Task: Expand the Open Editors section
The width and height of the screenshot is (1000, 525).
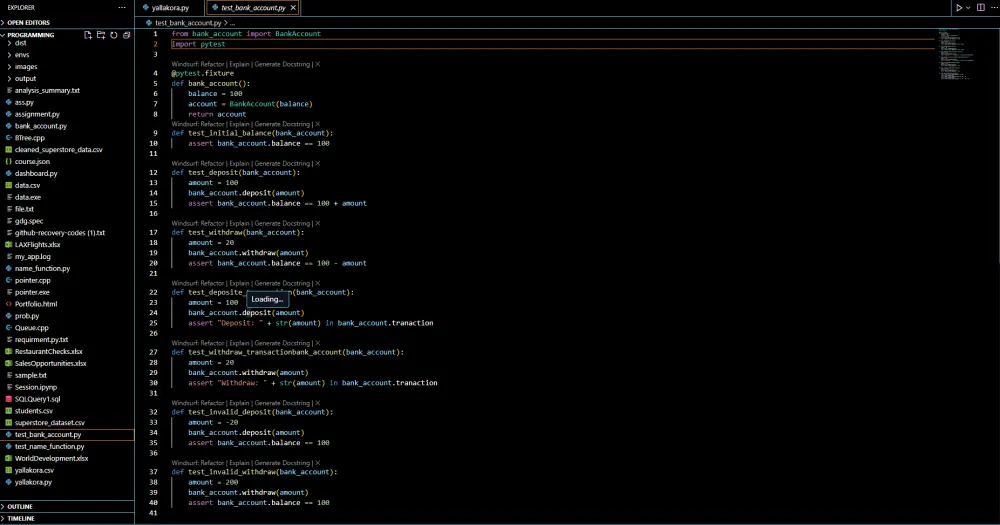Action: 67,22
